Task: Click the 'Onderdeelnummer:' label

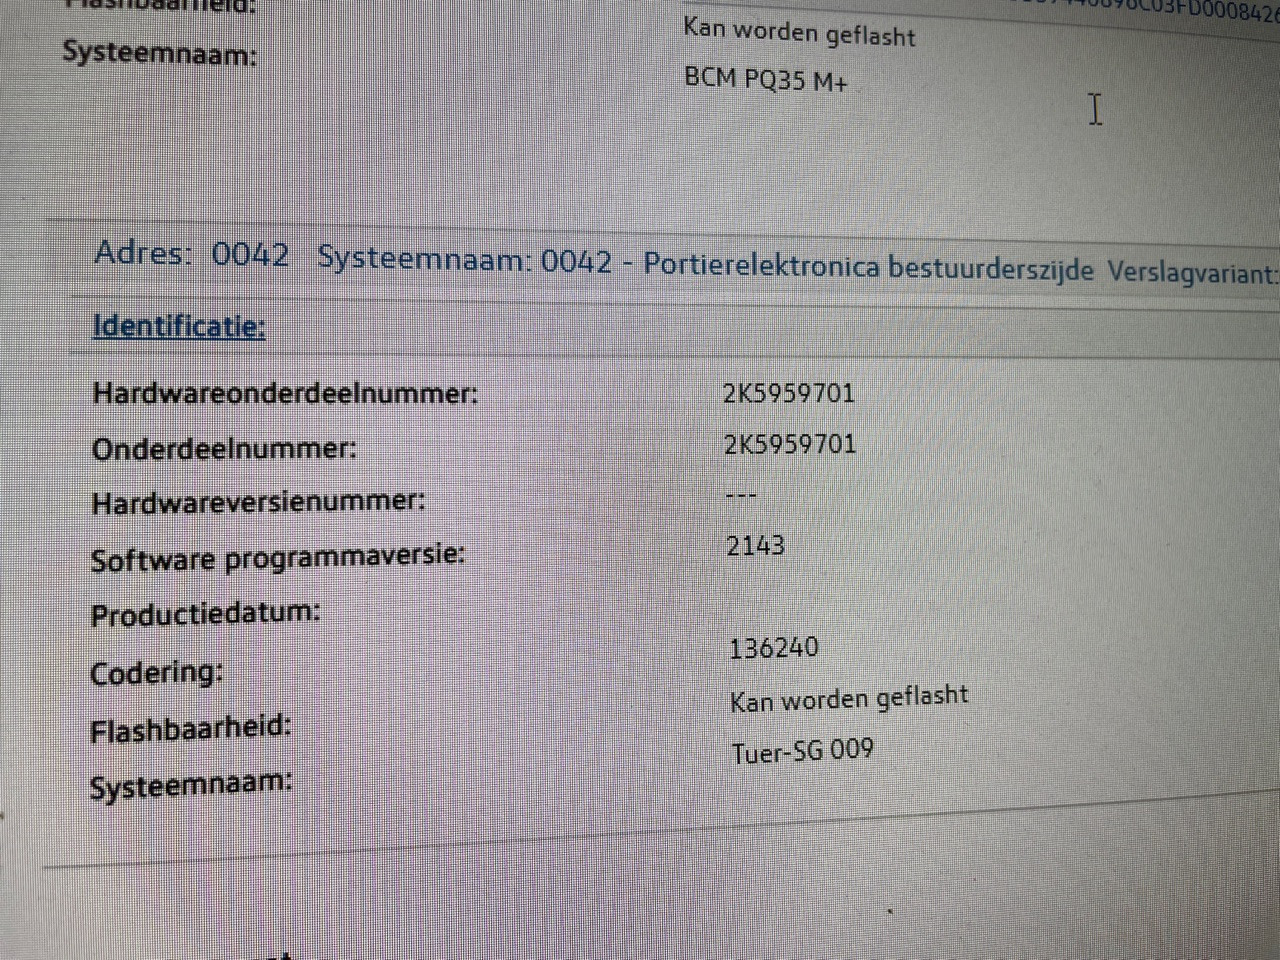Action: click(x=224, y=448)
